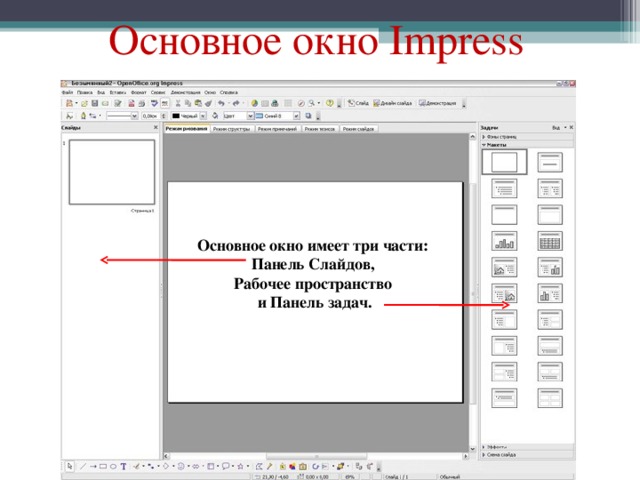Click the Copy icon

tap(188, 104)
